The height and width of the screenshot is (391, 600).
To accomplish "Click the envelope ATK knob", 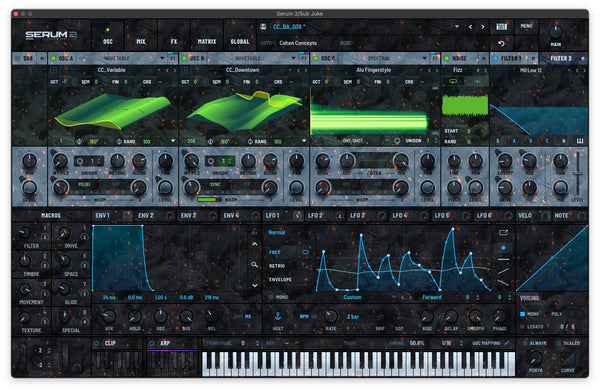I will 109,316.
